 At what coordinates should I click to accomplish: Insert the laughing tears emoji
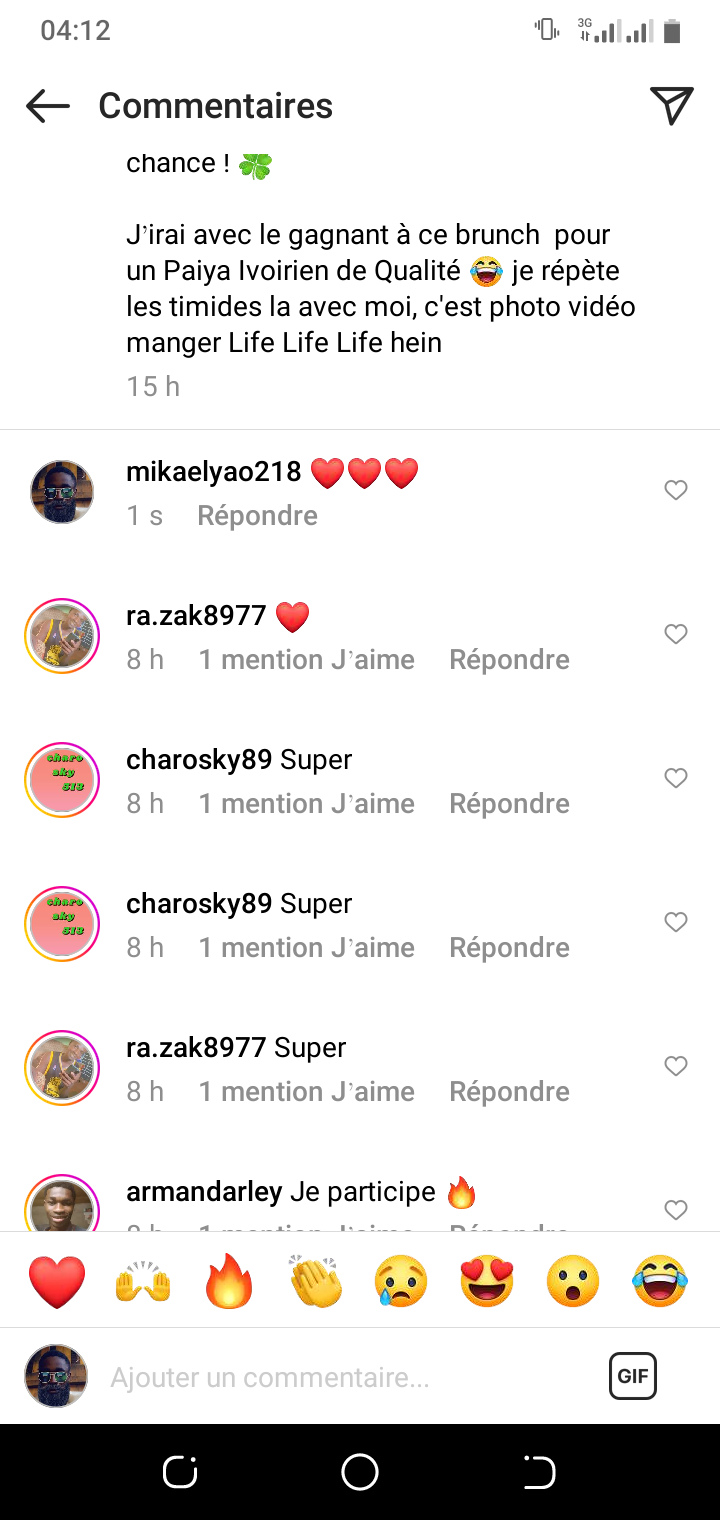[660, 1281]
